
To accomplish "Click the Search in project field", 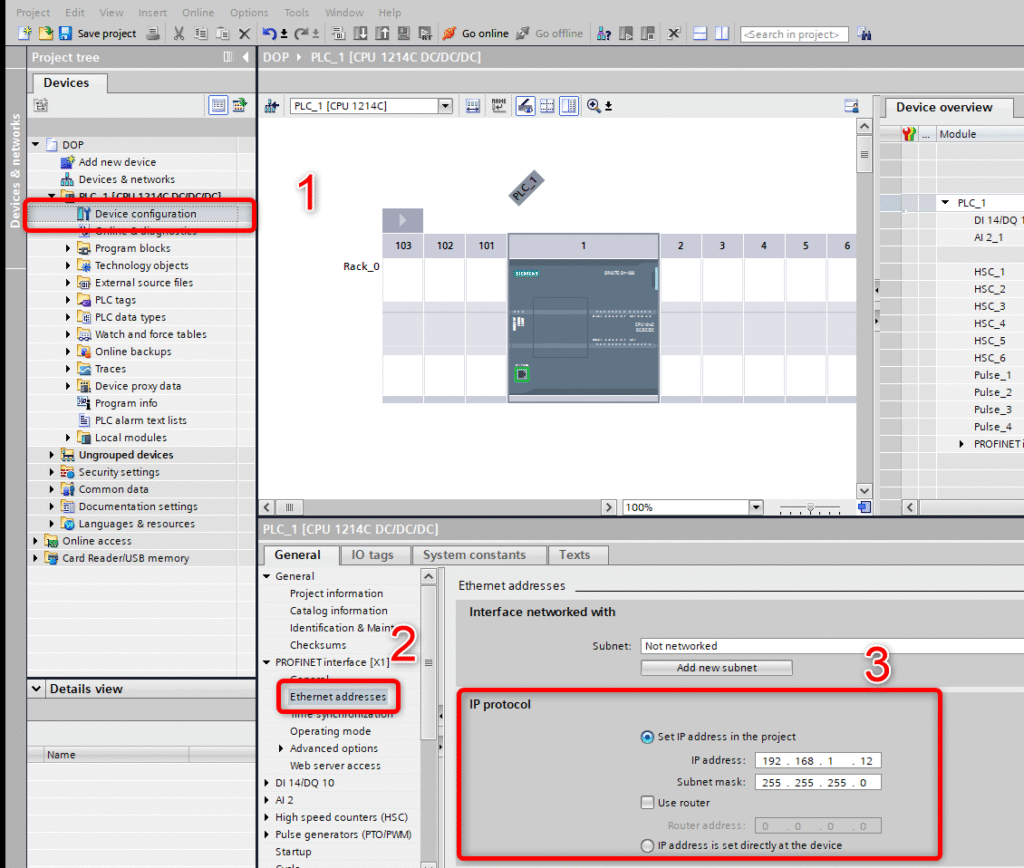I will pyautogui.click(x=793, y=34).
